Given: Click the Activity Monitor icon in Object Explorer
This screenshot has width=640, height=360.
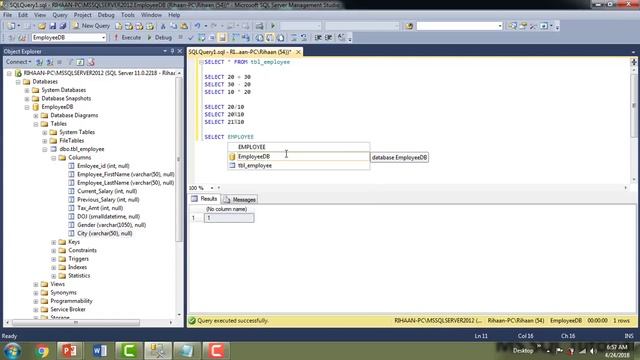Looking at the screenshot, I should click(x=91, y=62).
